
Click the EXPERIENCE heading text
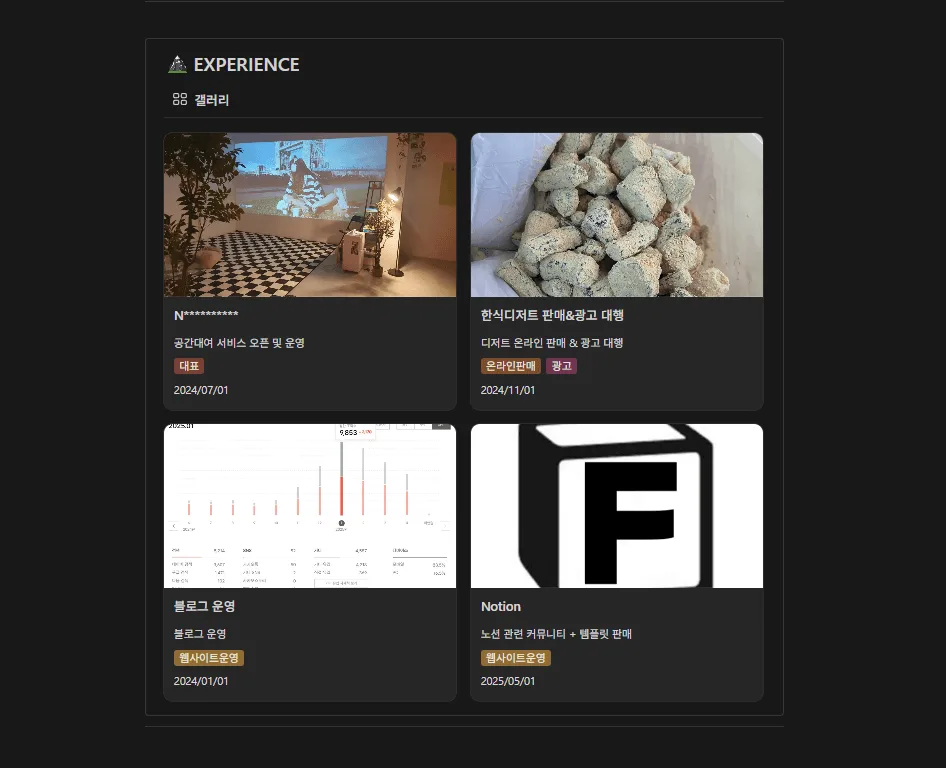(x=246, y=65)
